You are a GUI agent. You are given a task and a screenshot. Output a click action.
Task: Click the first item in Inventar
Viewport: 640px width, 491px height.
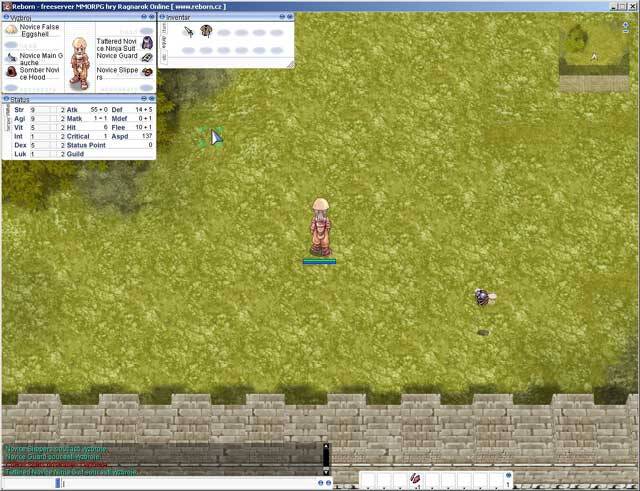click(188, 32)
